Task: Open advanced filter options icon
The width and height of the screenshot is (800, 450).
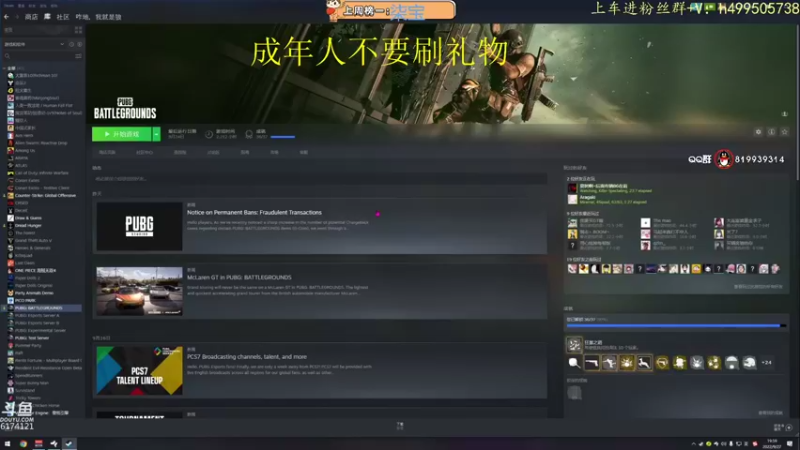Action: pos(78,56)
